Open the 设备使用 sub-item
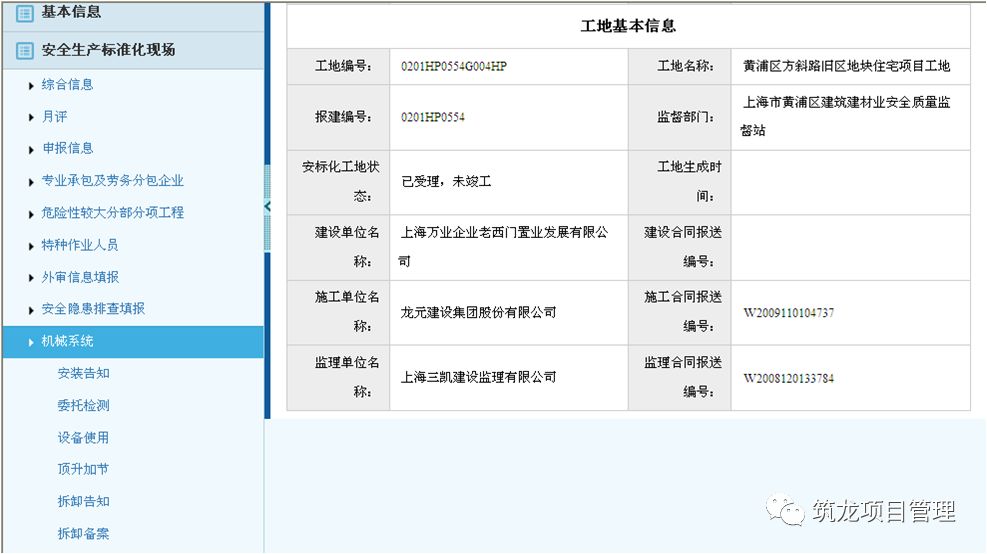This screenshot has height=554, width=987. coord(84,438)
